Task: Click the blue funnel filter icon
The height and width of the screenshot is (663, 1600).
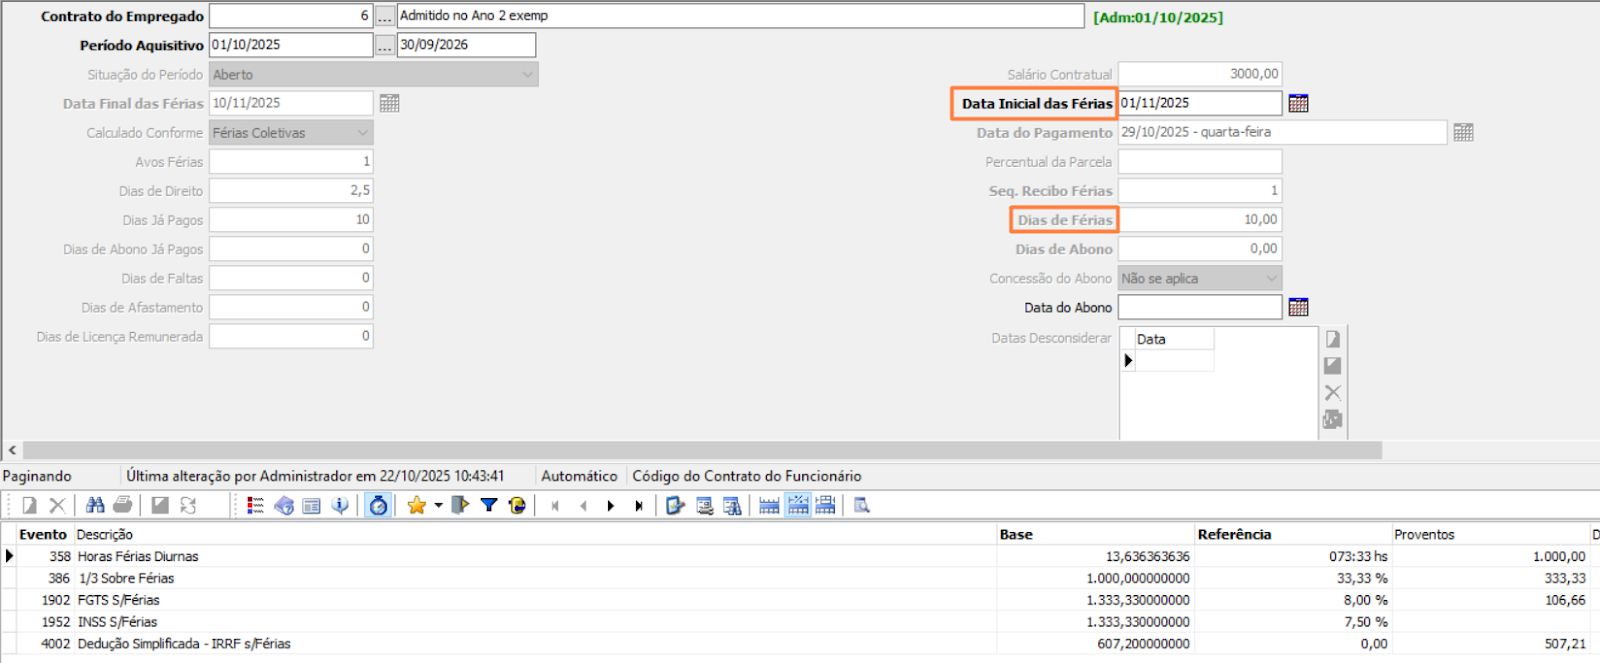Action: pos(489,506)
